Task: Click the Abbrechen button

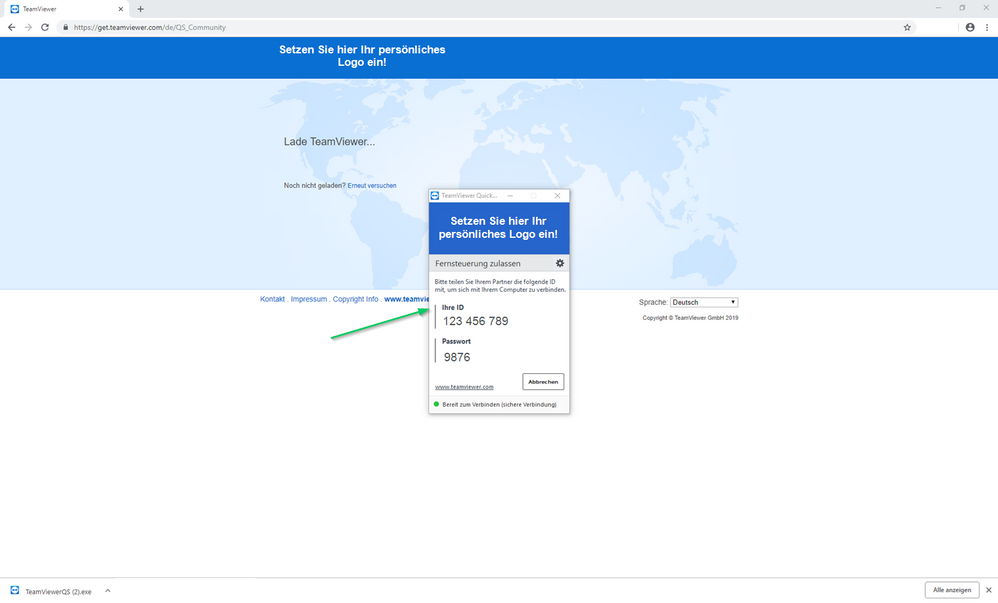Action: [543, 381]
